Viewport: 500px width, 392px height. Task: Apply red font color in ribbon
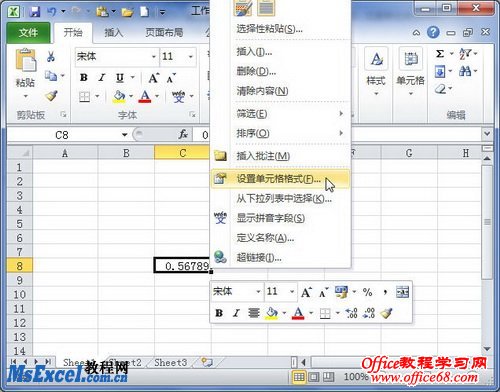click(145, 97)
